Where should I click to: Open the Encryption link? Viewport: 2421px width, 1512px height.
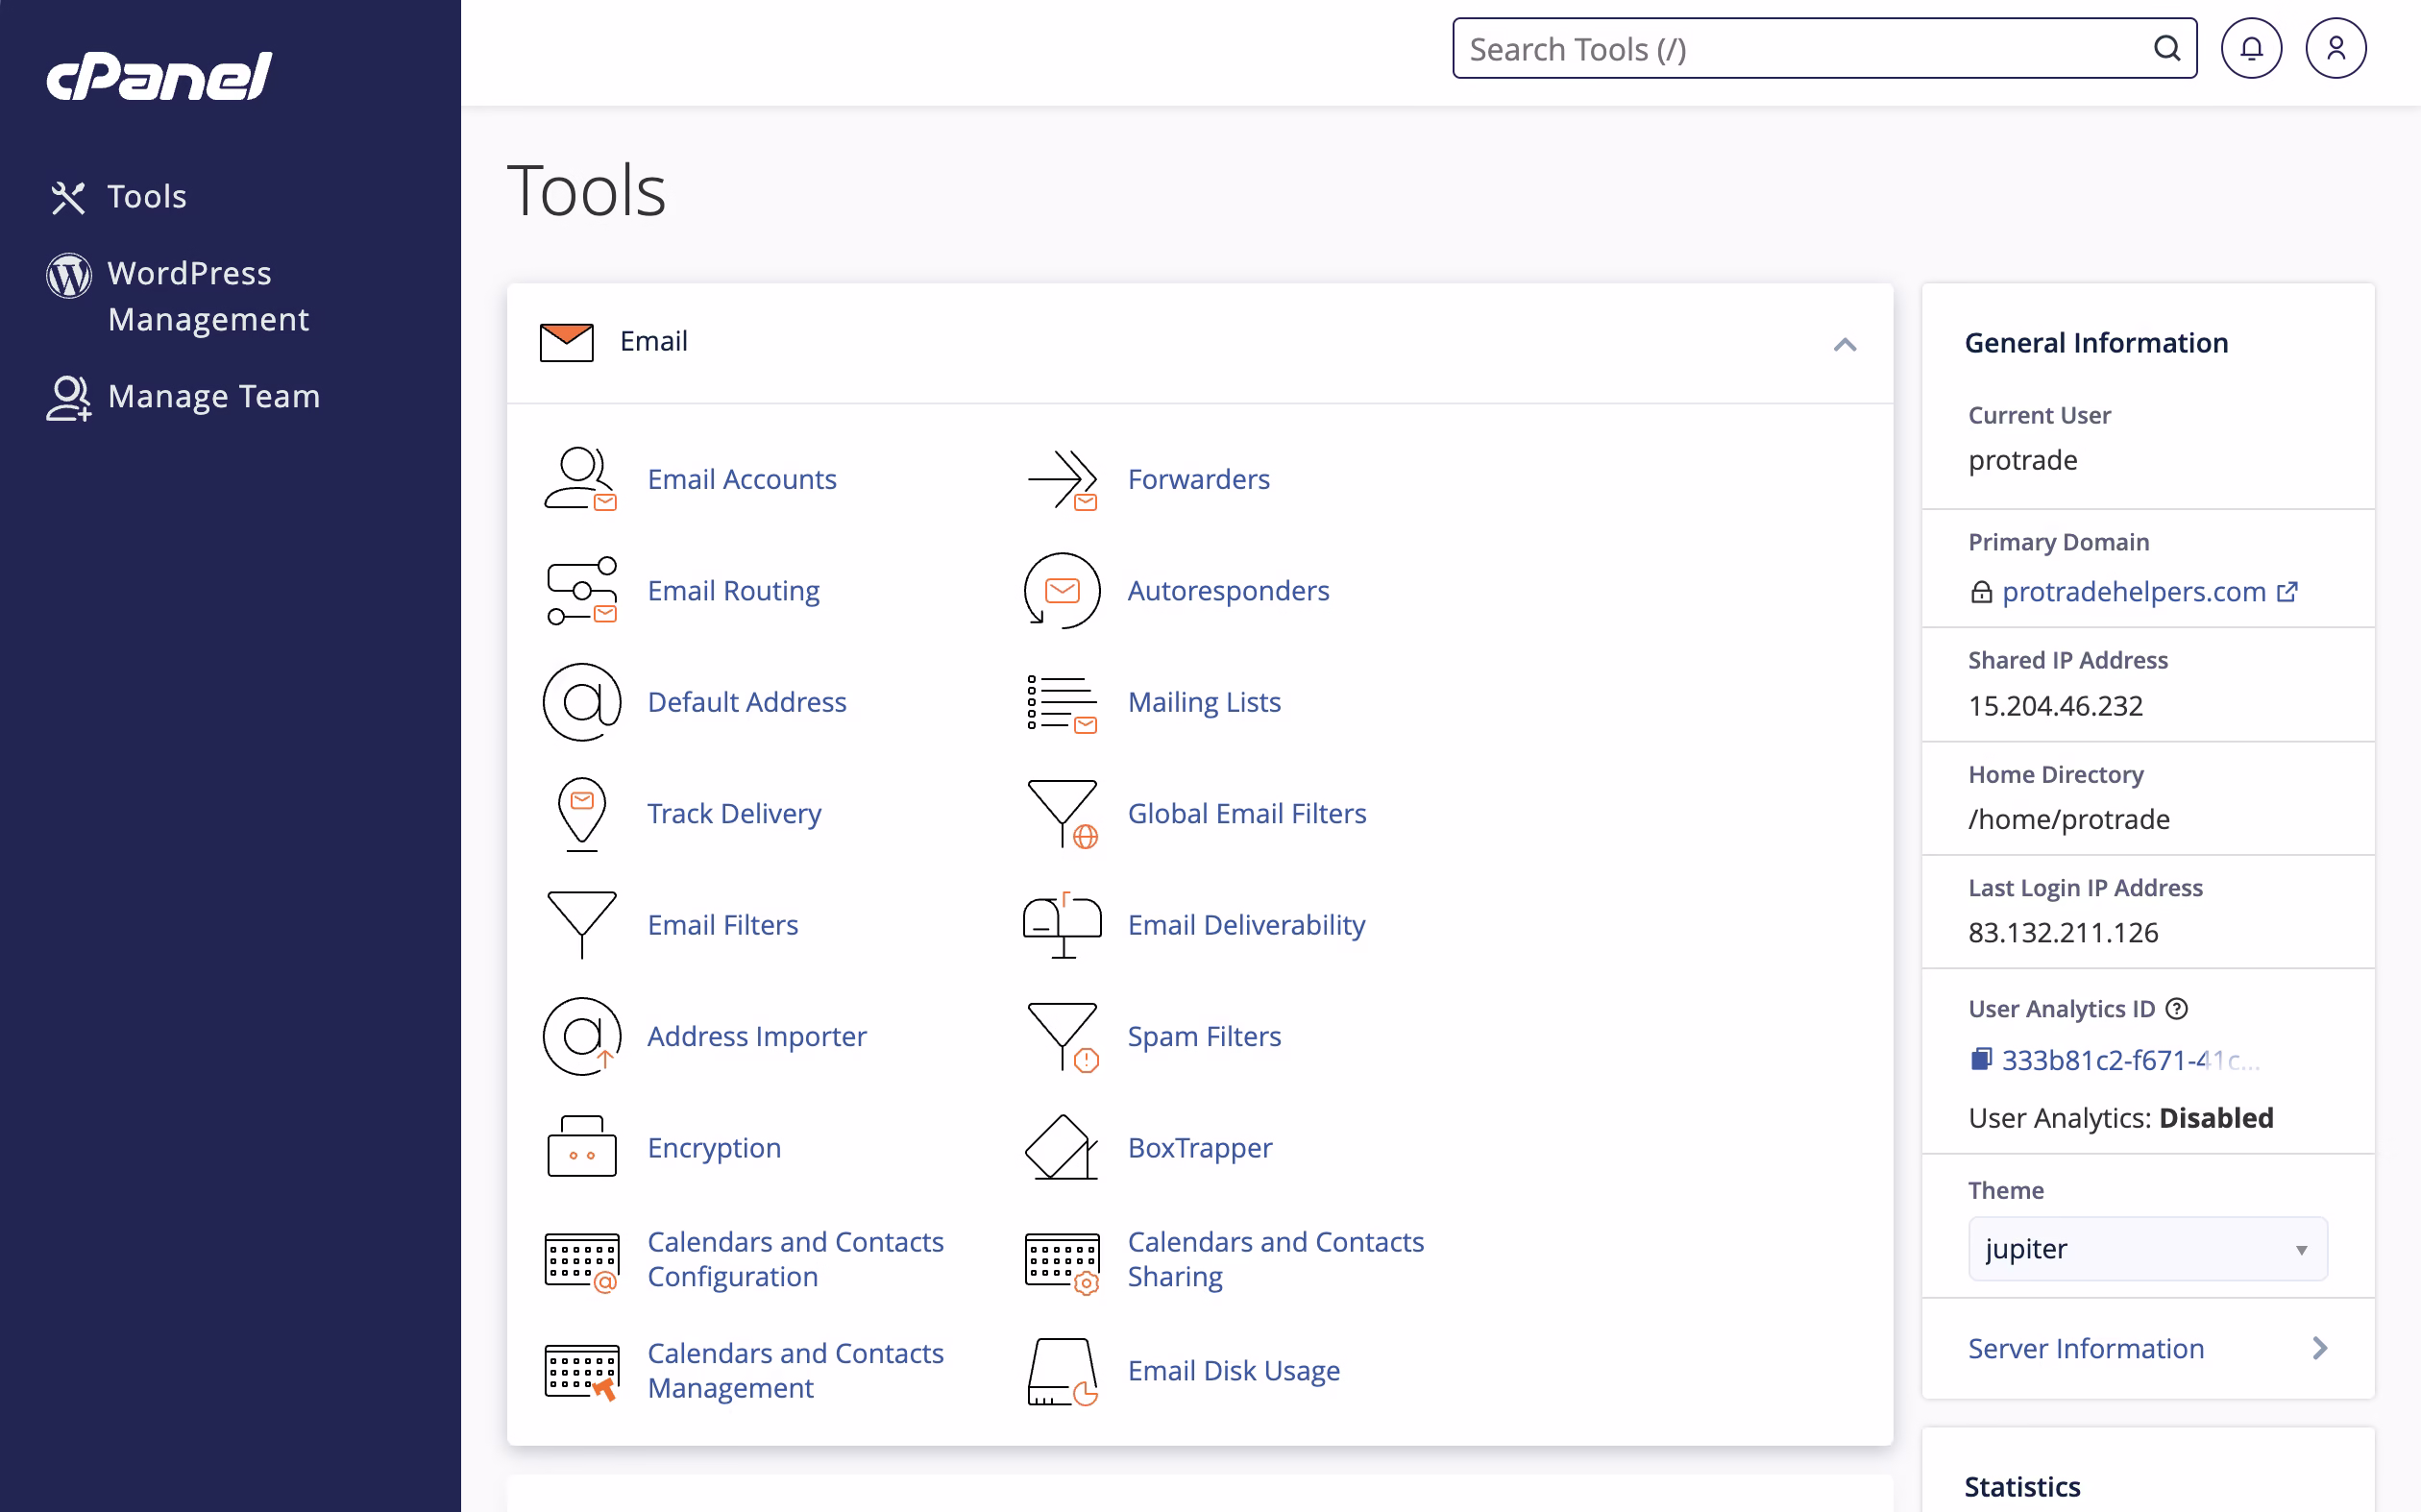click(x=715, y=1147)
